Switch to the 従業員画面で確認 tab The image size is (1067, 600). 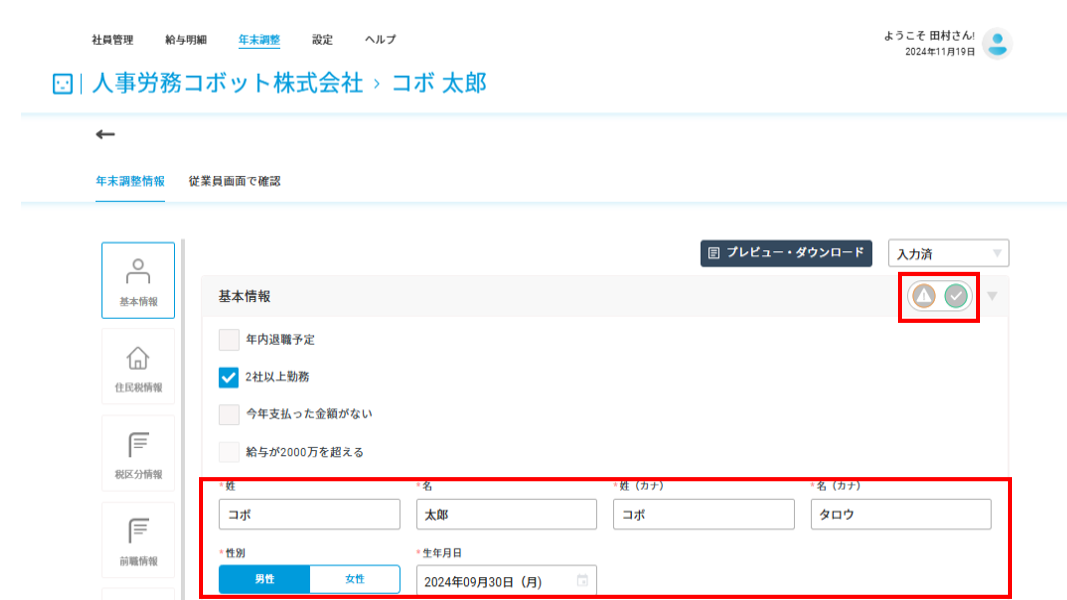[x=235, y=181]
